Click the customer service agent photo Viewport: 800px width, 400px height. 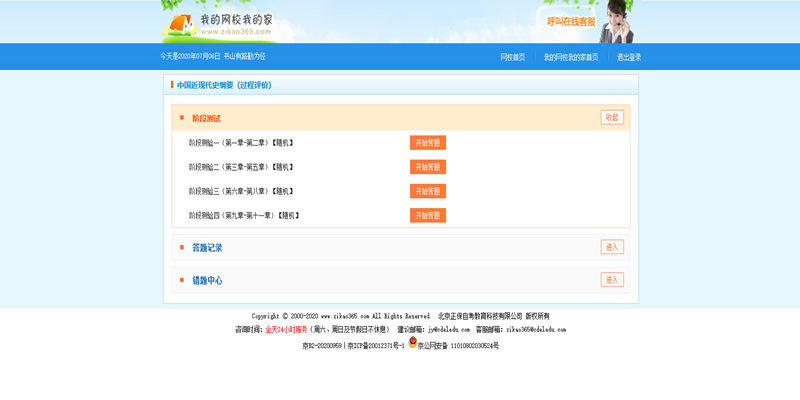[615, 20]
